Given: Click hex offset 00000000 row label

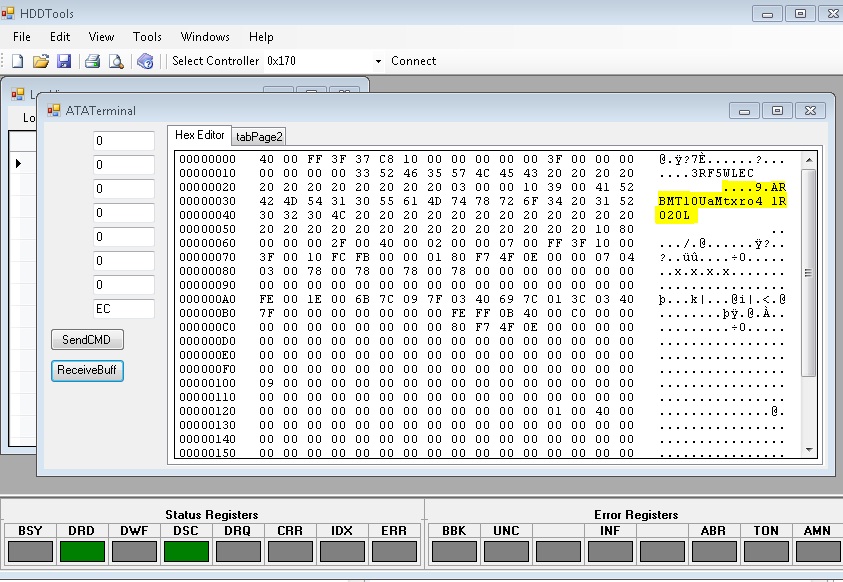Looking at the screenshot, I should [x=208, y=160].
